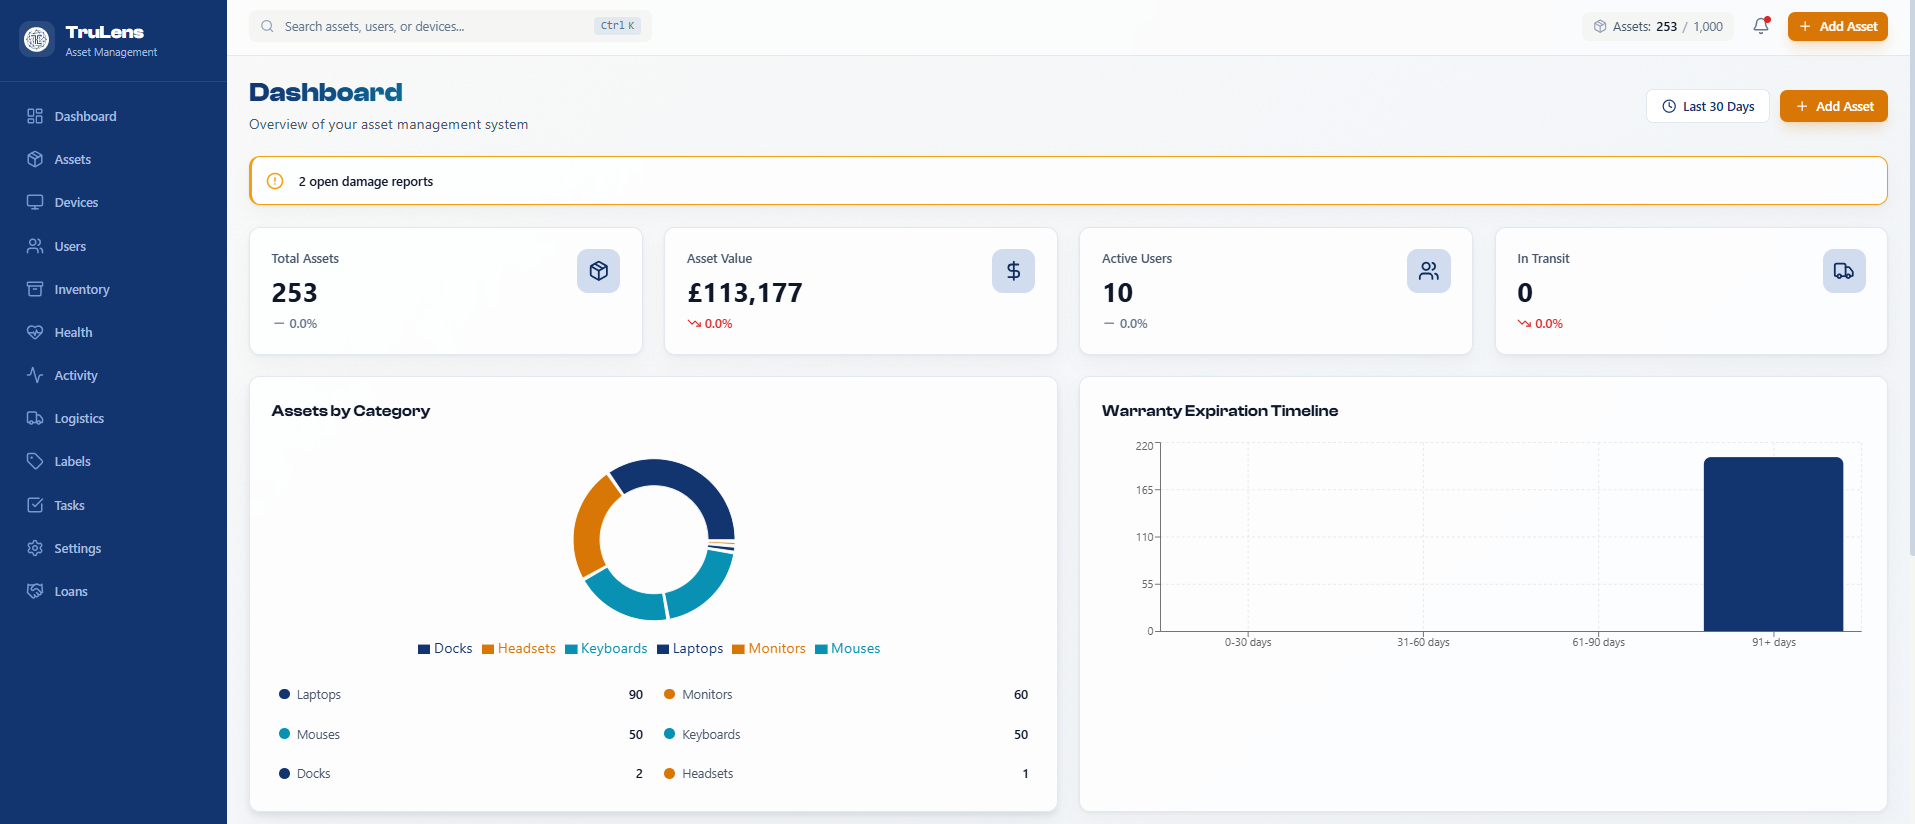Toggle Headsets in the chart legend
1915x824 pixels.
pyautogui.click(x=519, y=648)
